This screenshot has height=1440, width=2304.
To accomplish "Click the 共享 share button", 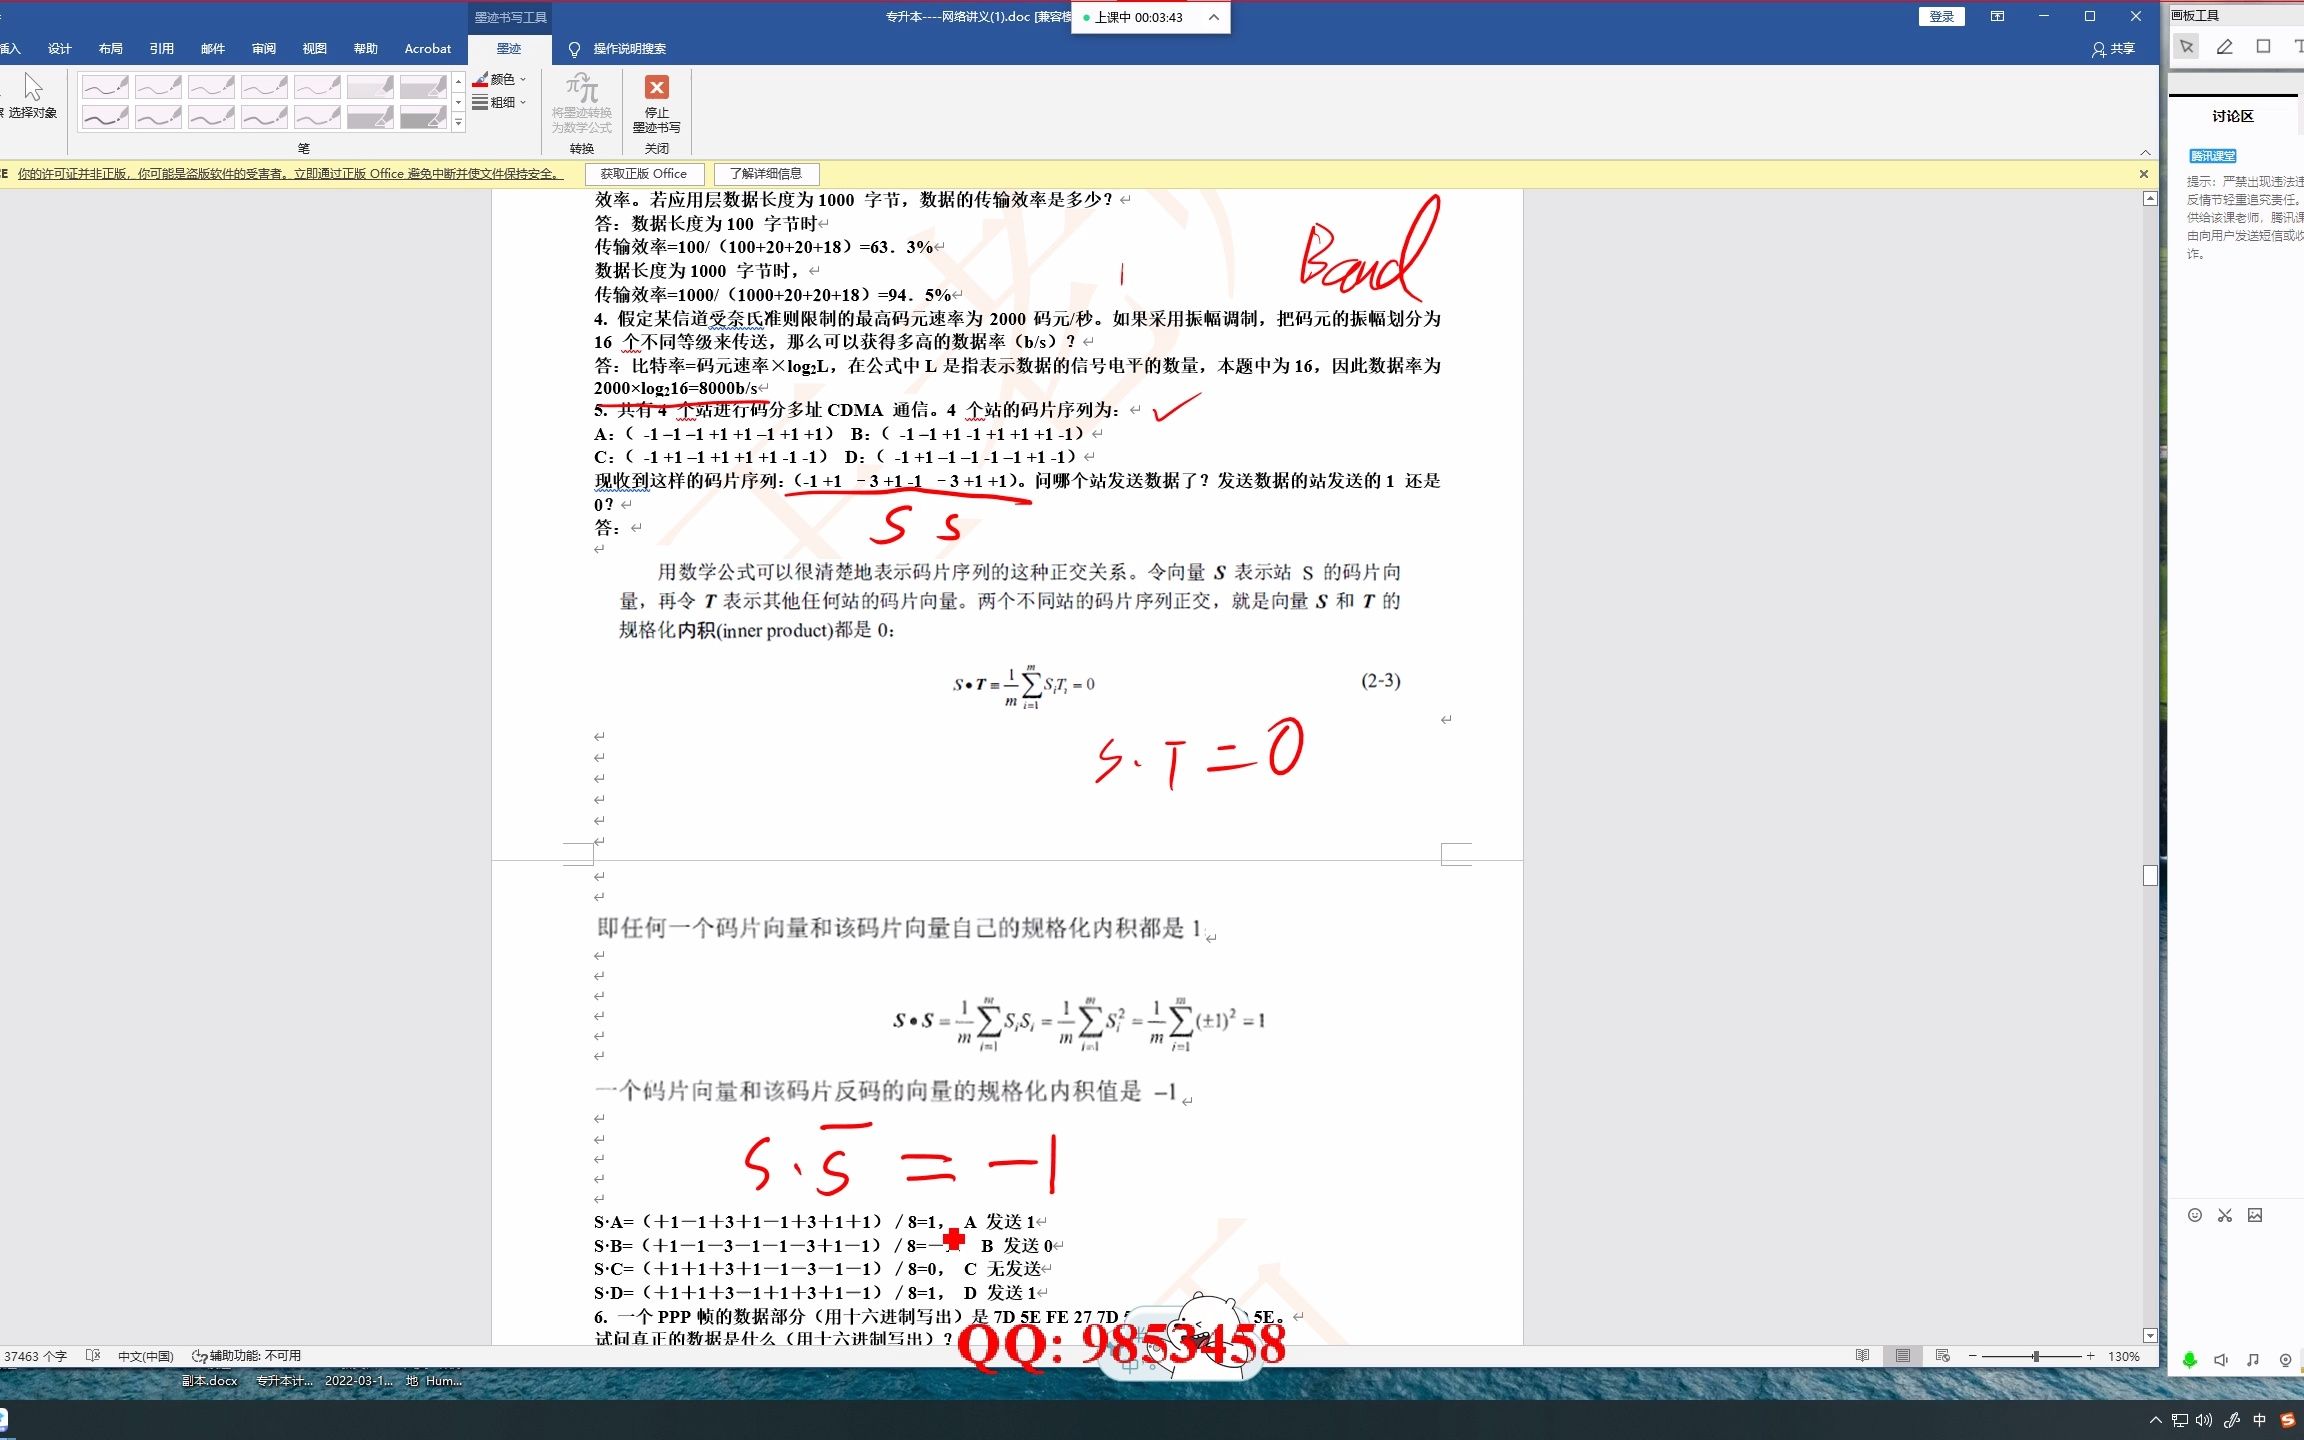I will [2113, 49].
